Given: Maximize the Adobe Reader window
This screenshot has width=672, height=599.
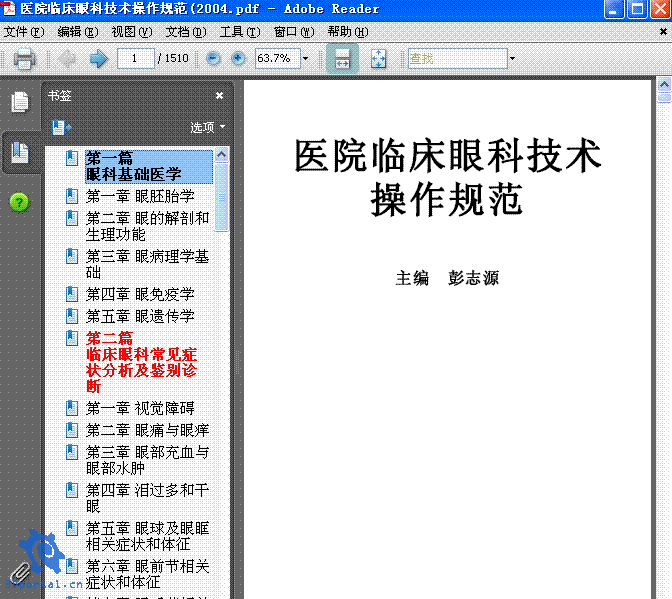Looking at the screenshot, I should 637,9.
